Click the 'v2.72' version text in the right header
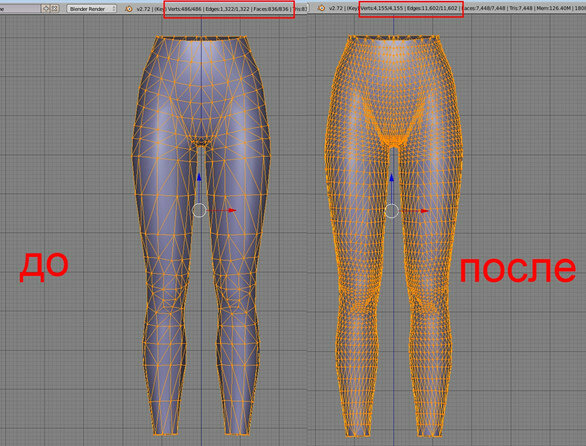 pyautogui.click(x=335, y=8)
